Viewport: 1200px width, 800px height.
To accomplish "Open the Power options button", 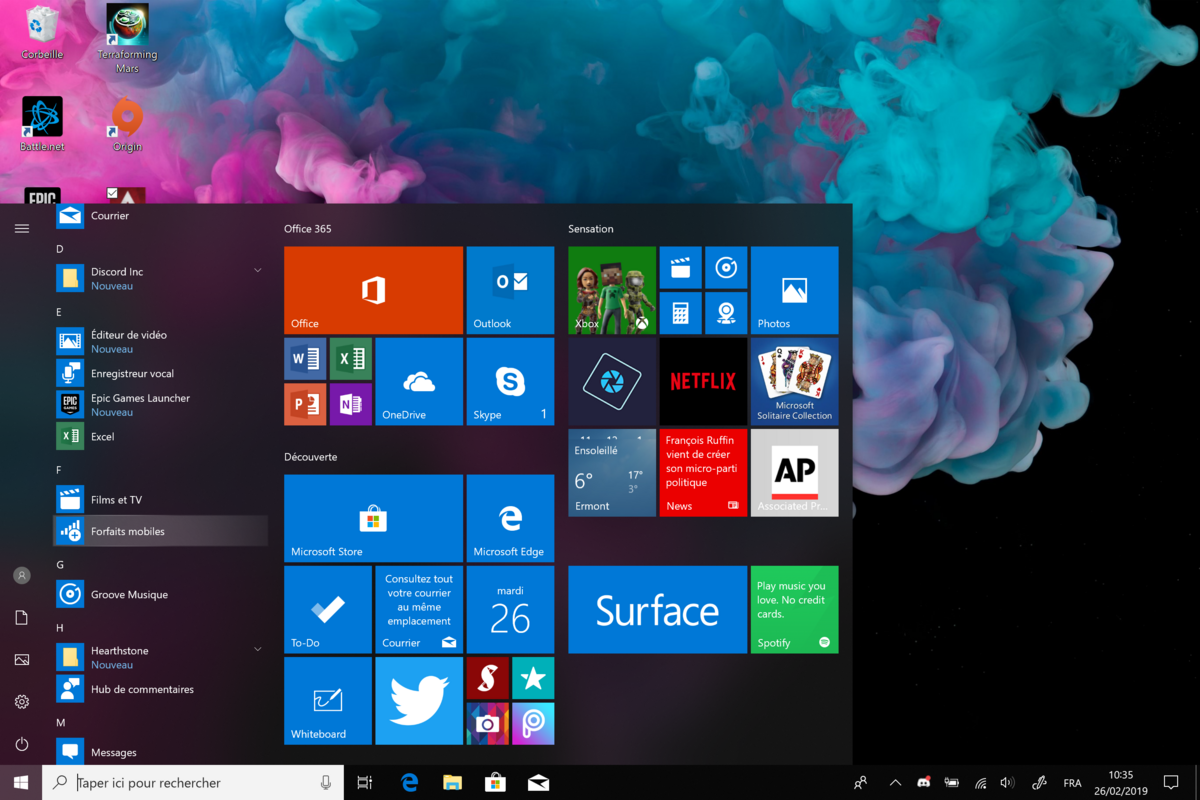I will (22, 744).
